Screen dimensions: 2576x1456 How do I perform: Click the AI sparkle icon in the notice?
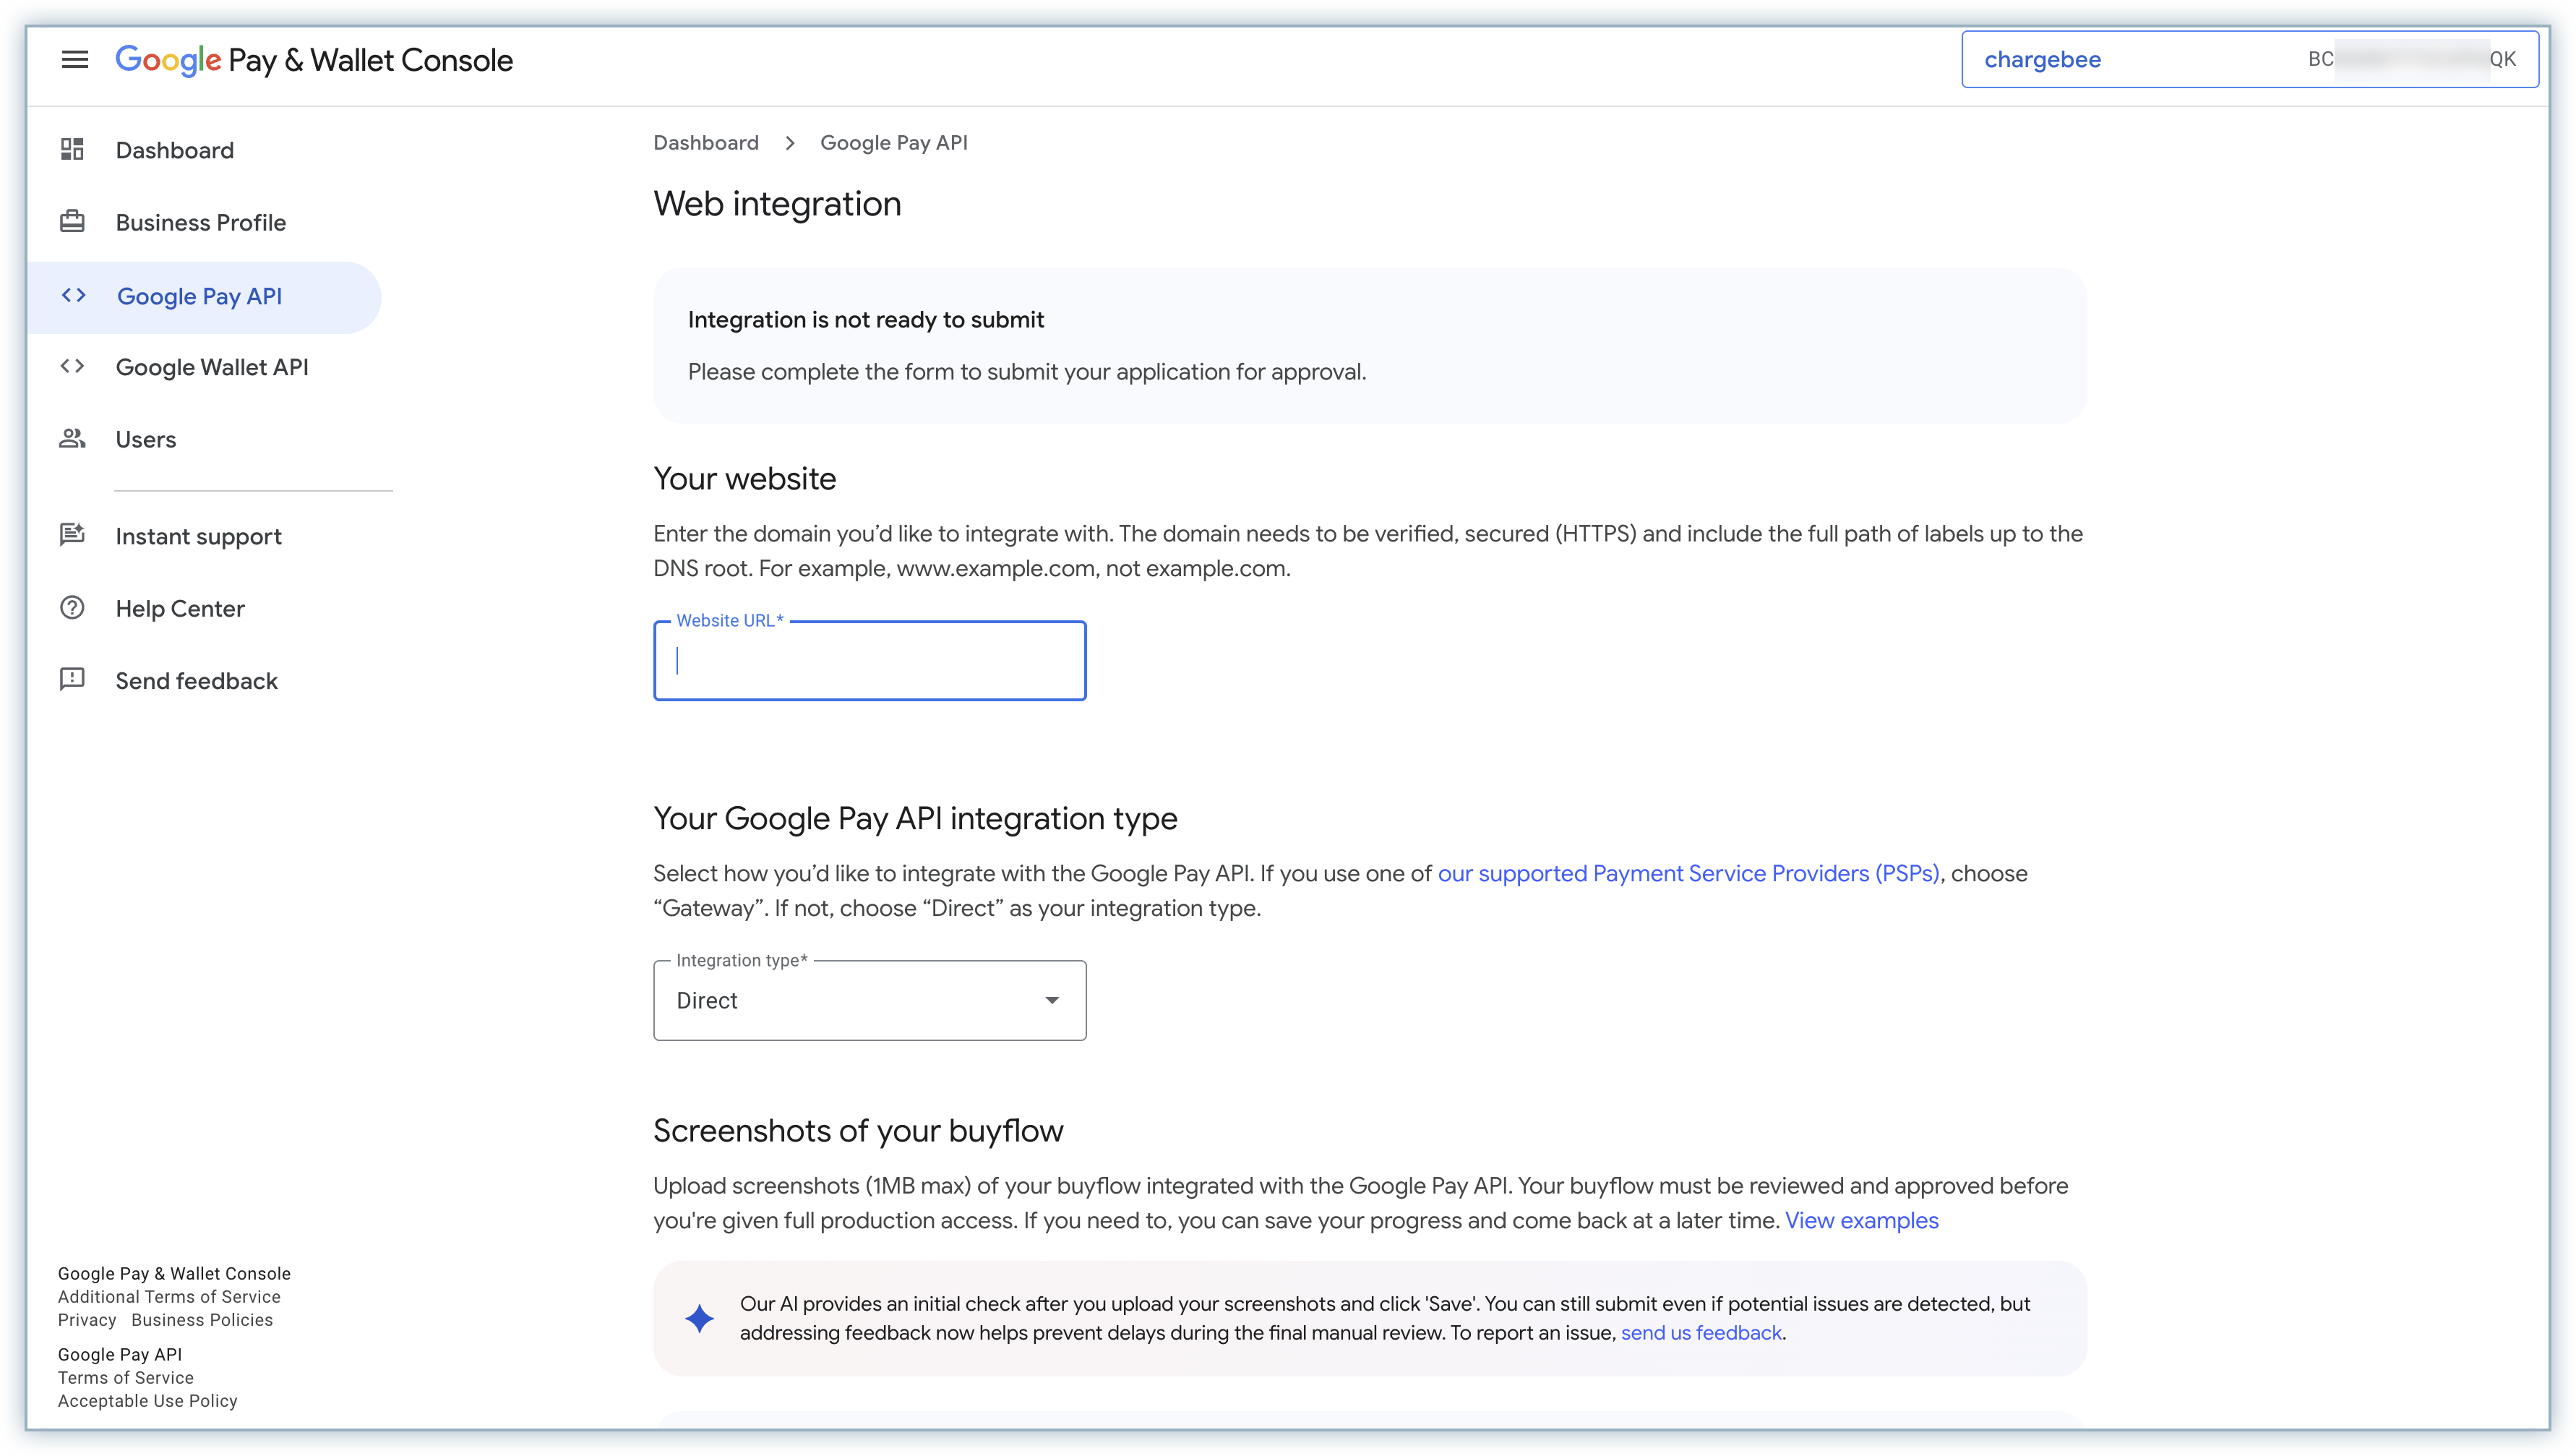pos(700,1318)
